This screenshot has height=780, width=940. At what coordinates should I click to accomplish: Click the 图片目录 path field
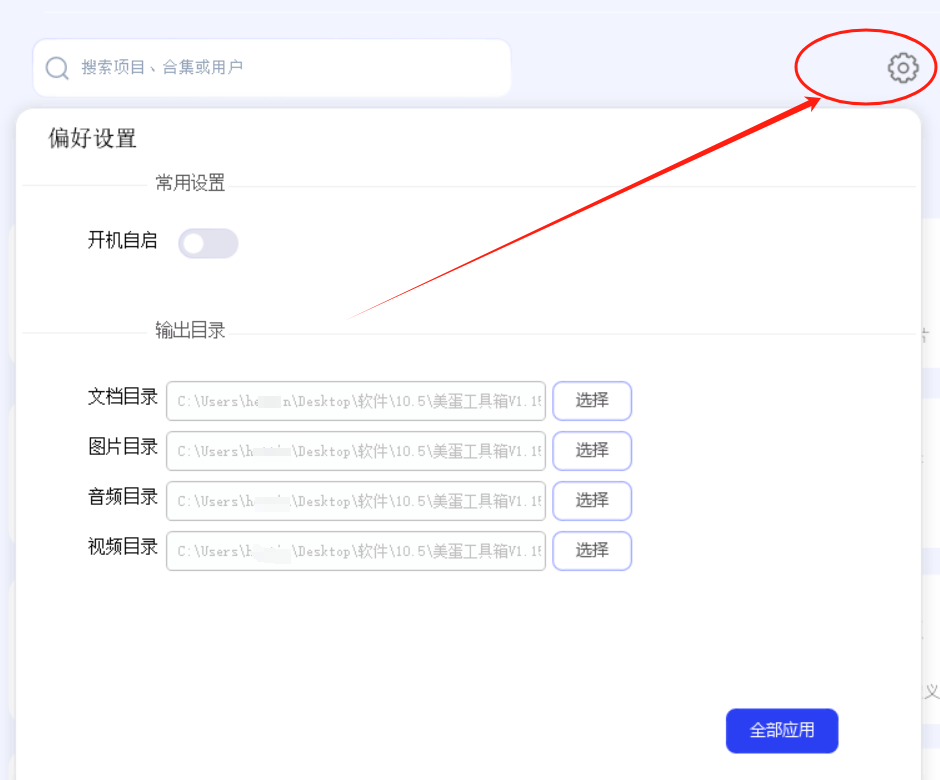[356, 451]
